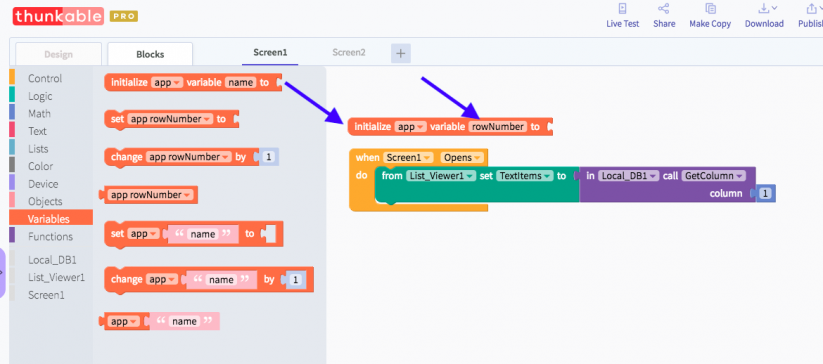The image size is (823, 364).
Task: Click the orange Control category color swatch
Action: (12, 78)
